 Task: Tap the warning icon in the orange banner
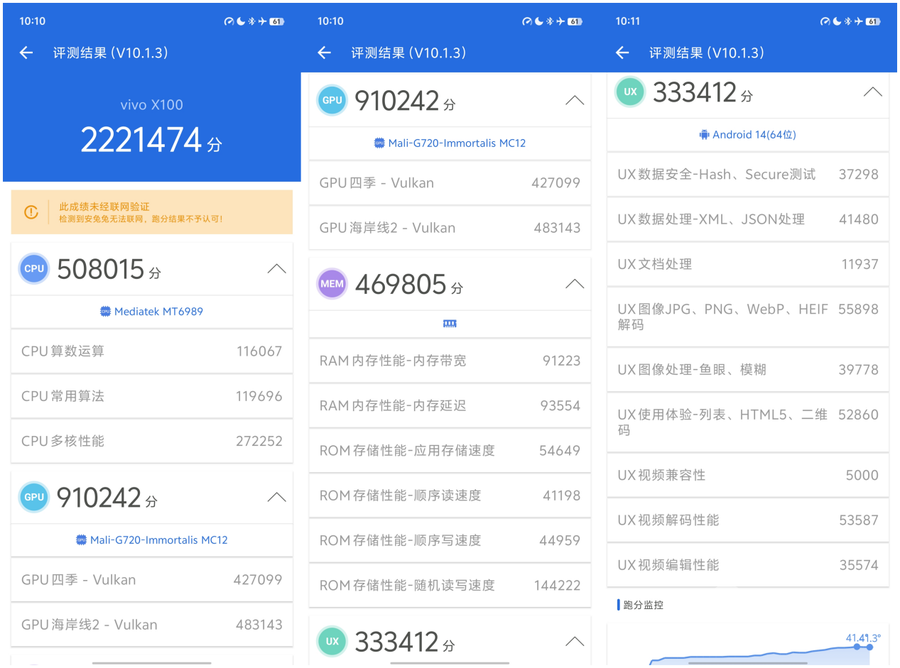pos(31,212)
